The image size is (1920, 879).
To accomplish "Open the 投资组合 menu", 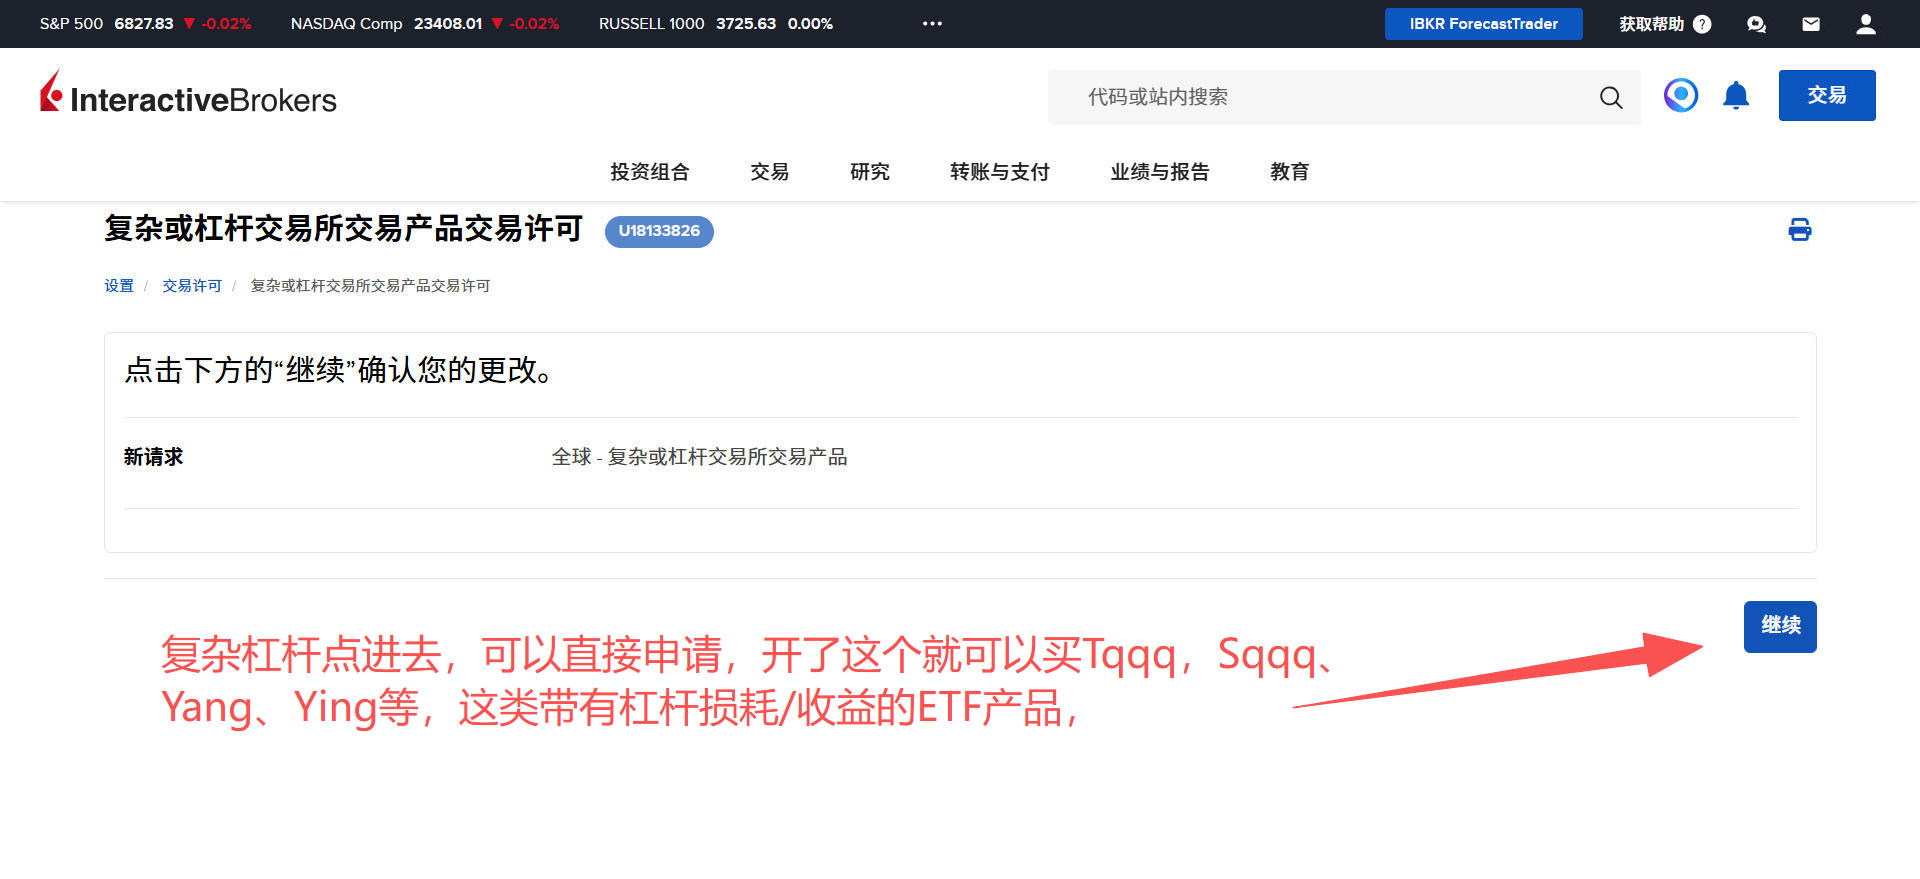I will [649, 172].
